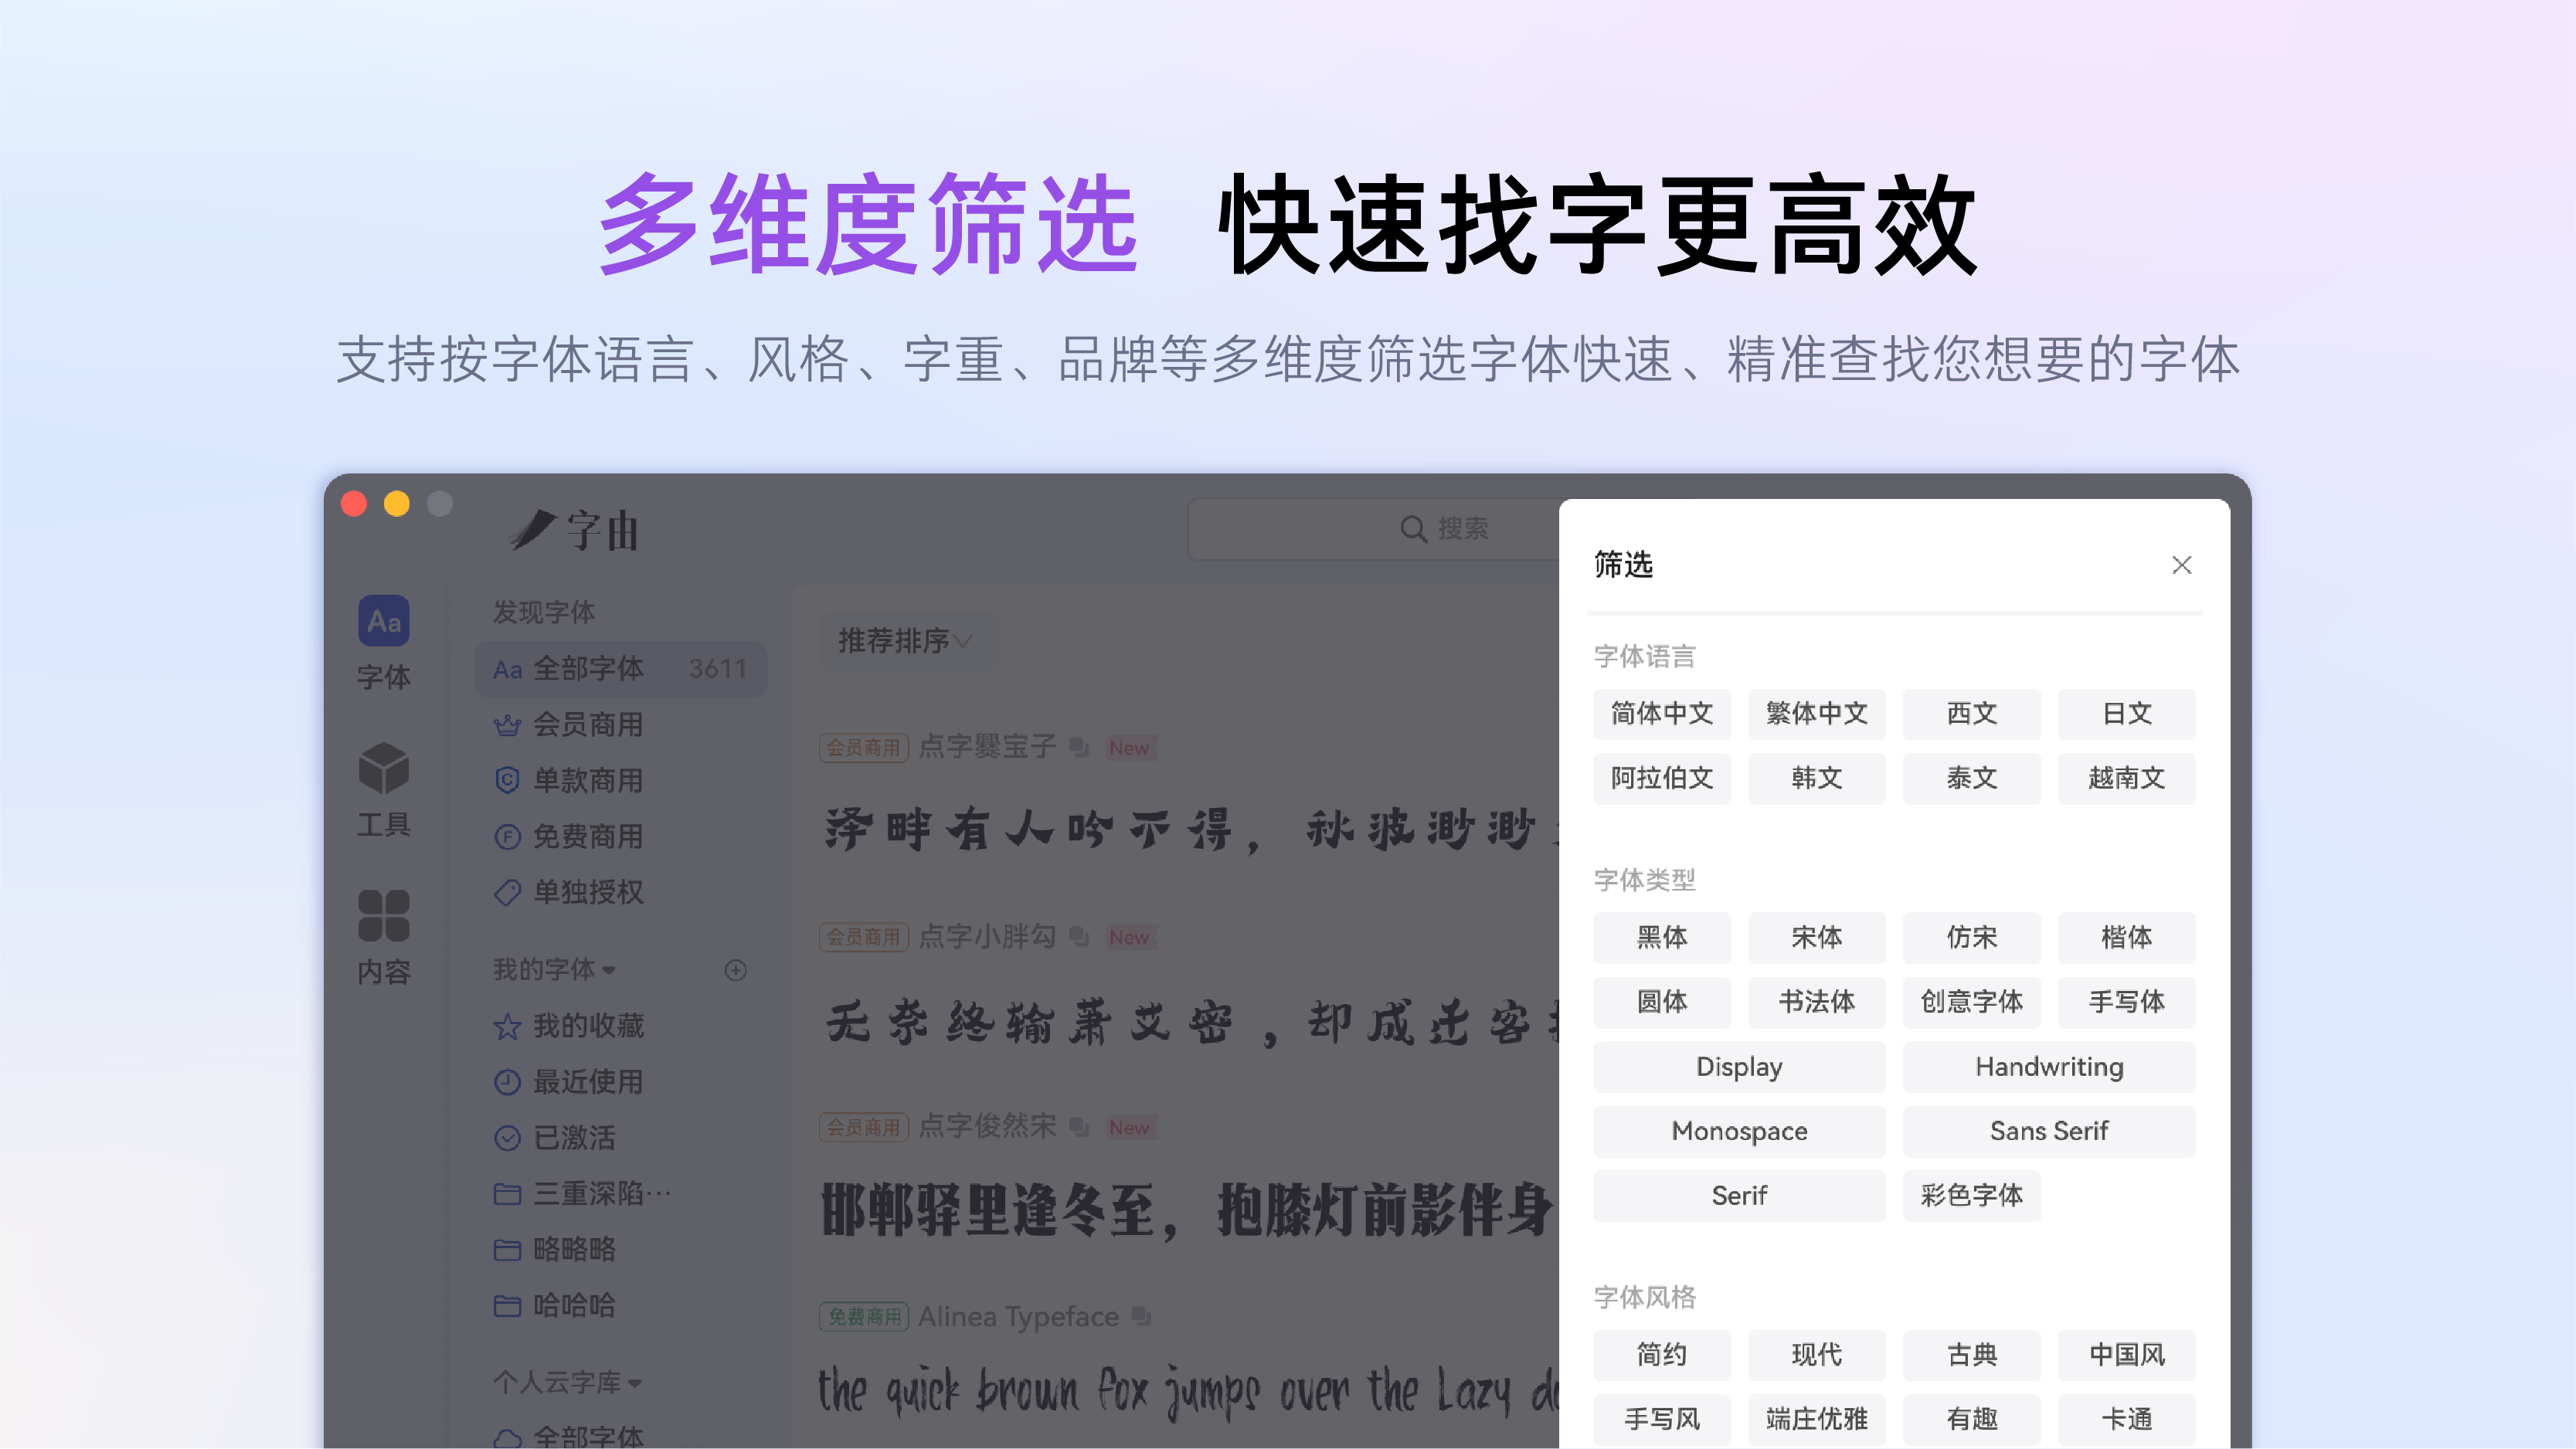Click the search magnifier icon
Image resolution: width=2576 pixels, height=1449 pixels.
(1412, 529)
